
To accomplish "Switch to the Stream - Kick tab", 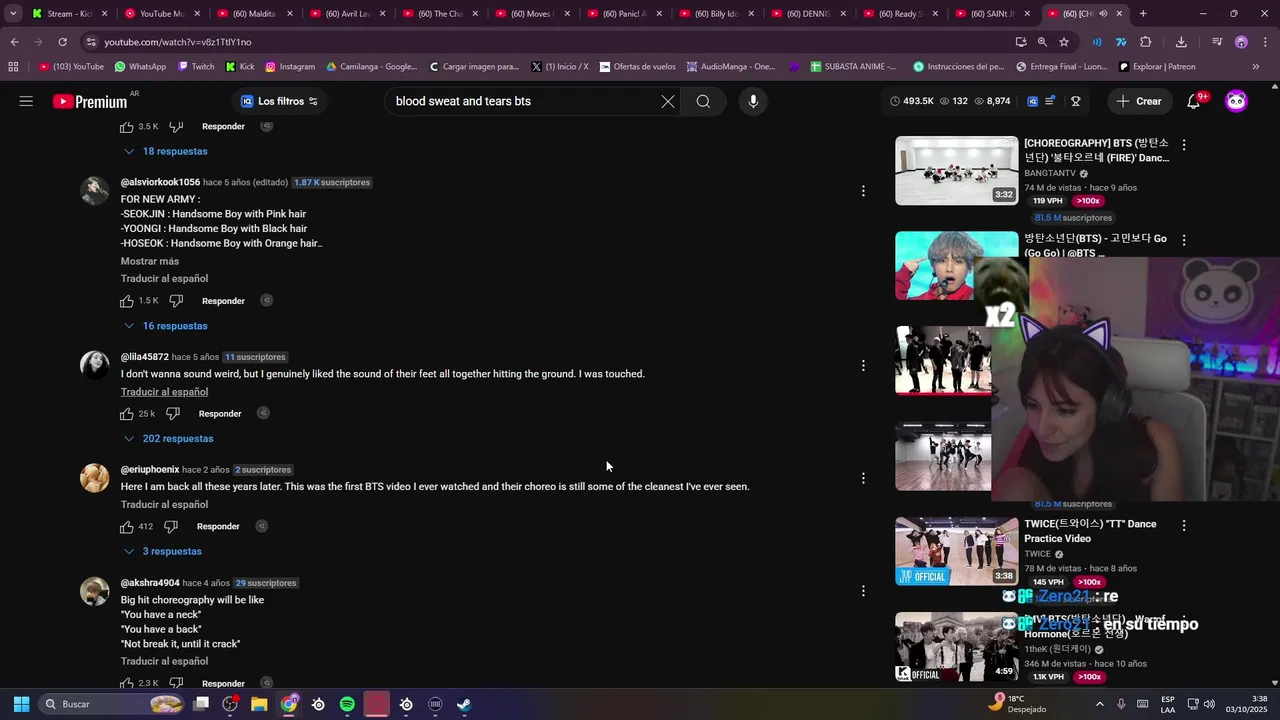I will tap(67, 14).
